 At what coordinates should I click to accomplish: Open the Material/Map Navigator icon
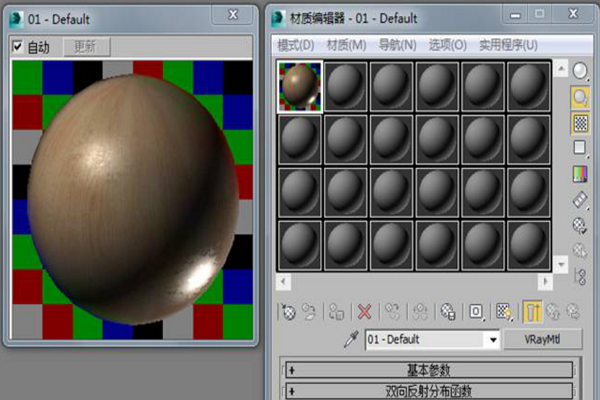(x=580, y=276)
